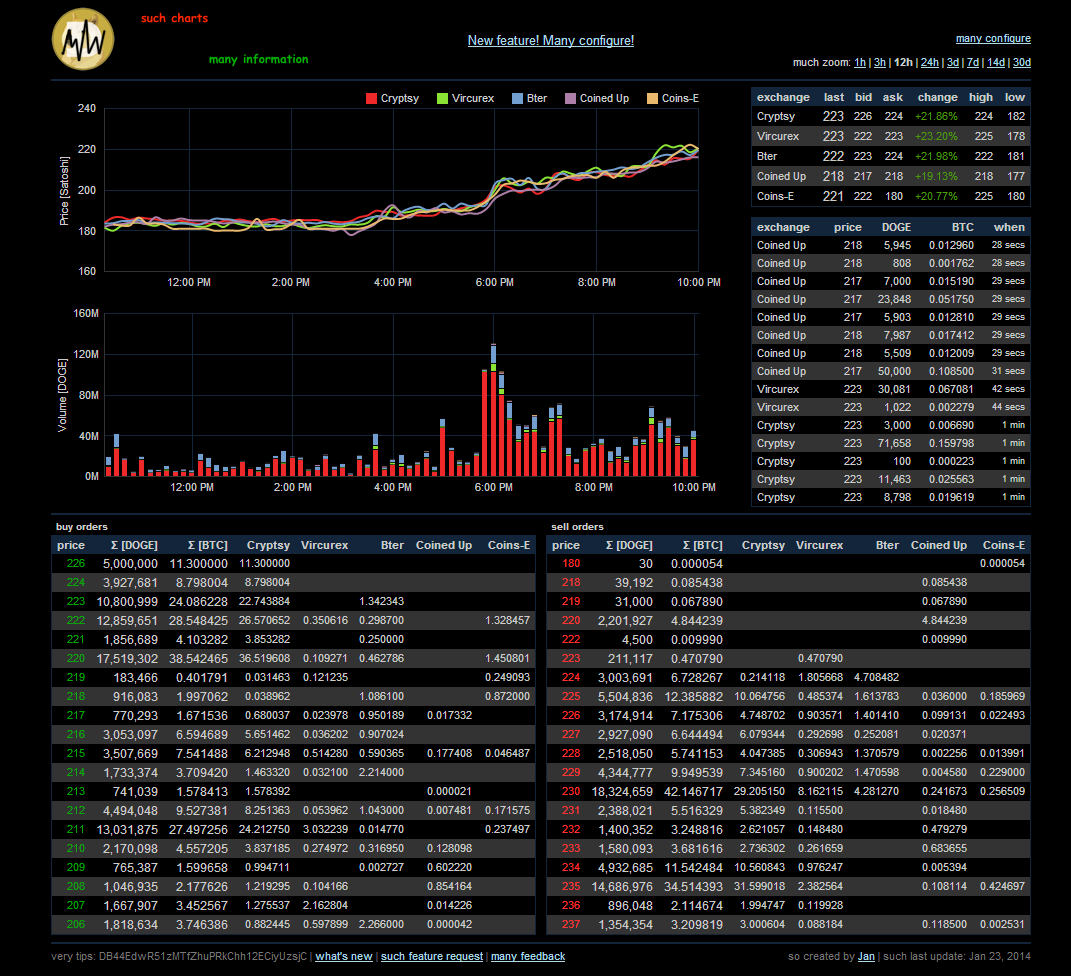Select the 30d zoom range
1071x976 pixels.
pyautogui.click(x=1022, y=62)
